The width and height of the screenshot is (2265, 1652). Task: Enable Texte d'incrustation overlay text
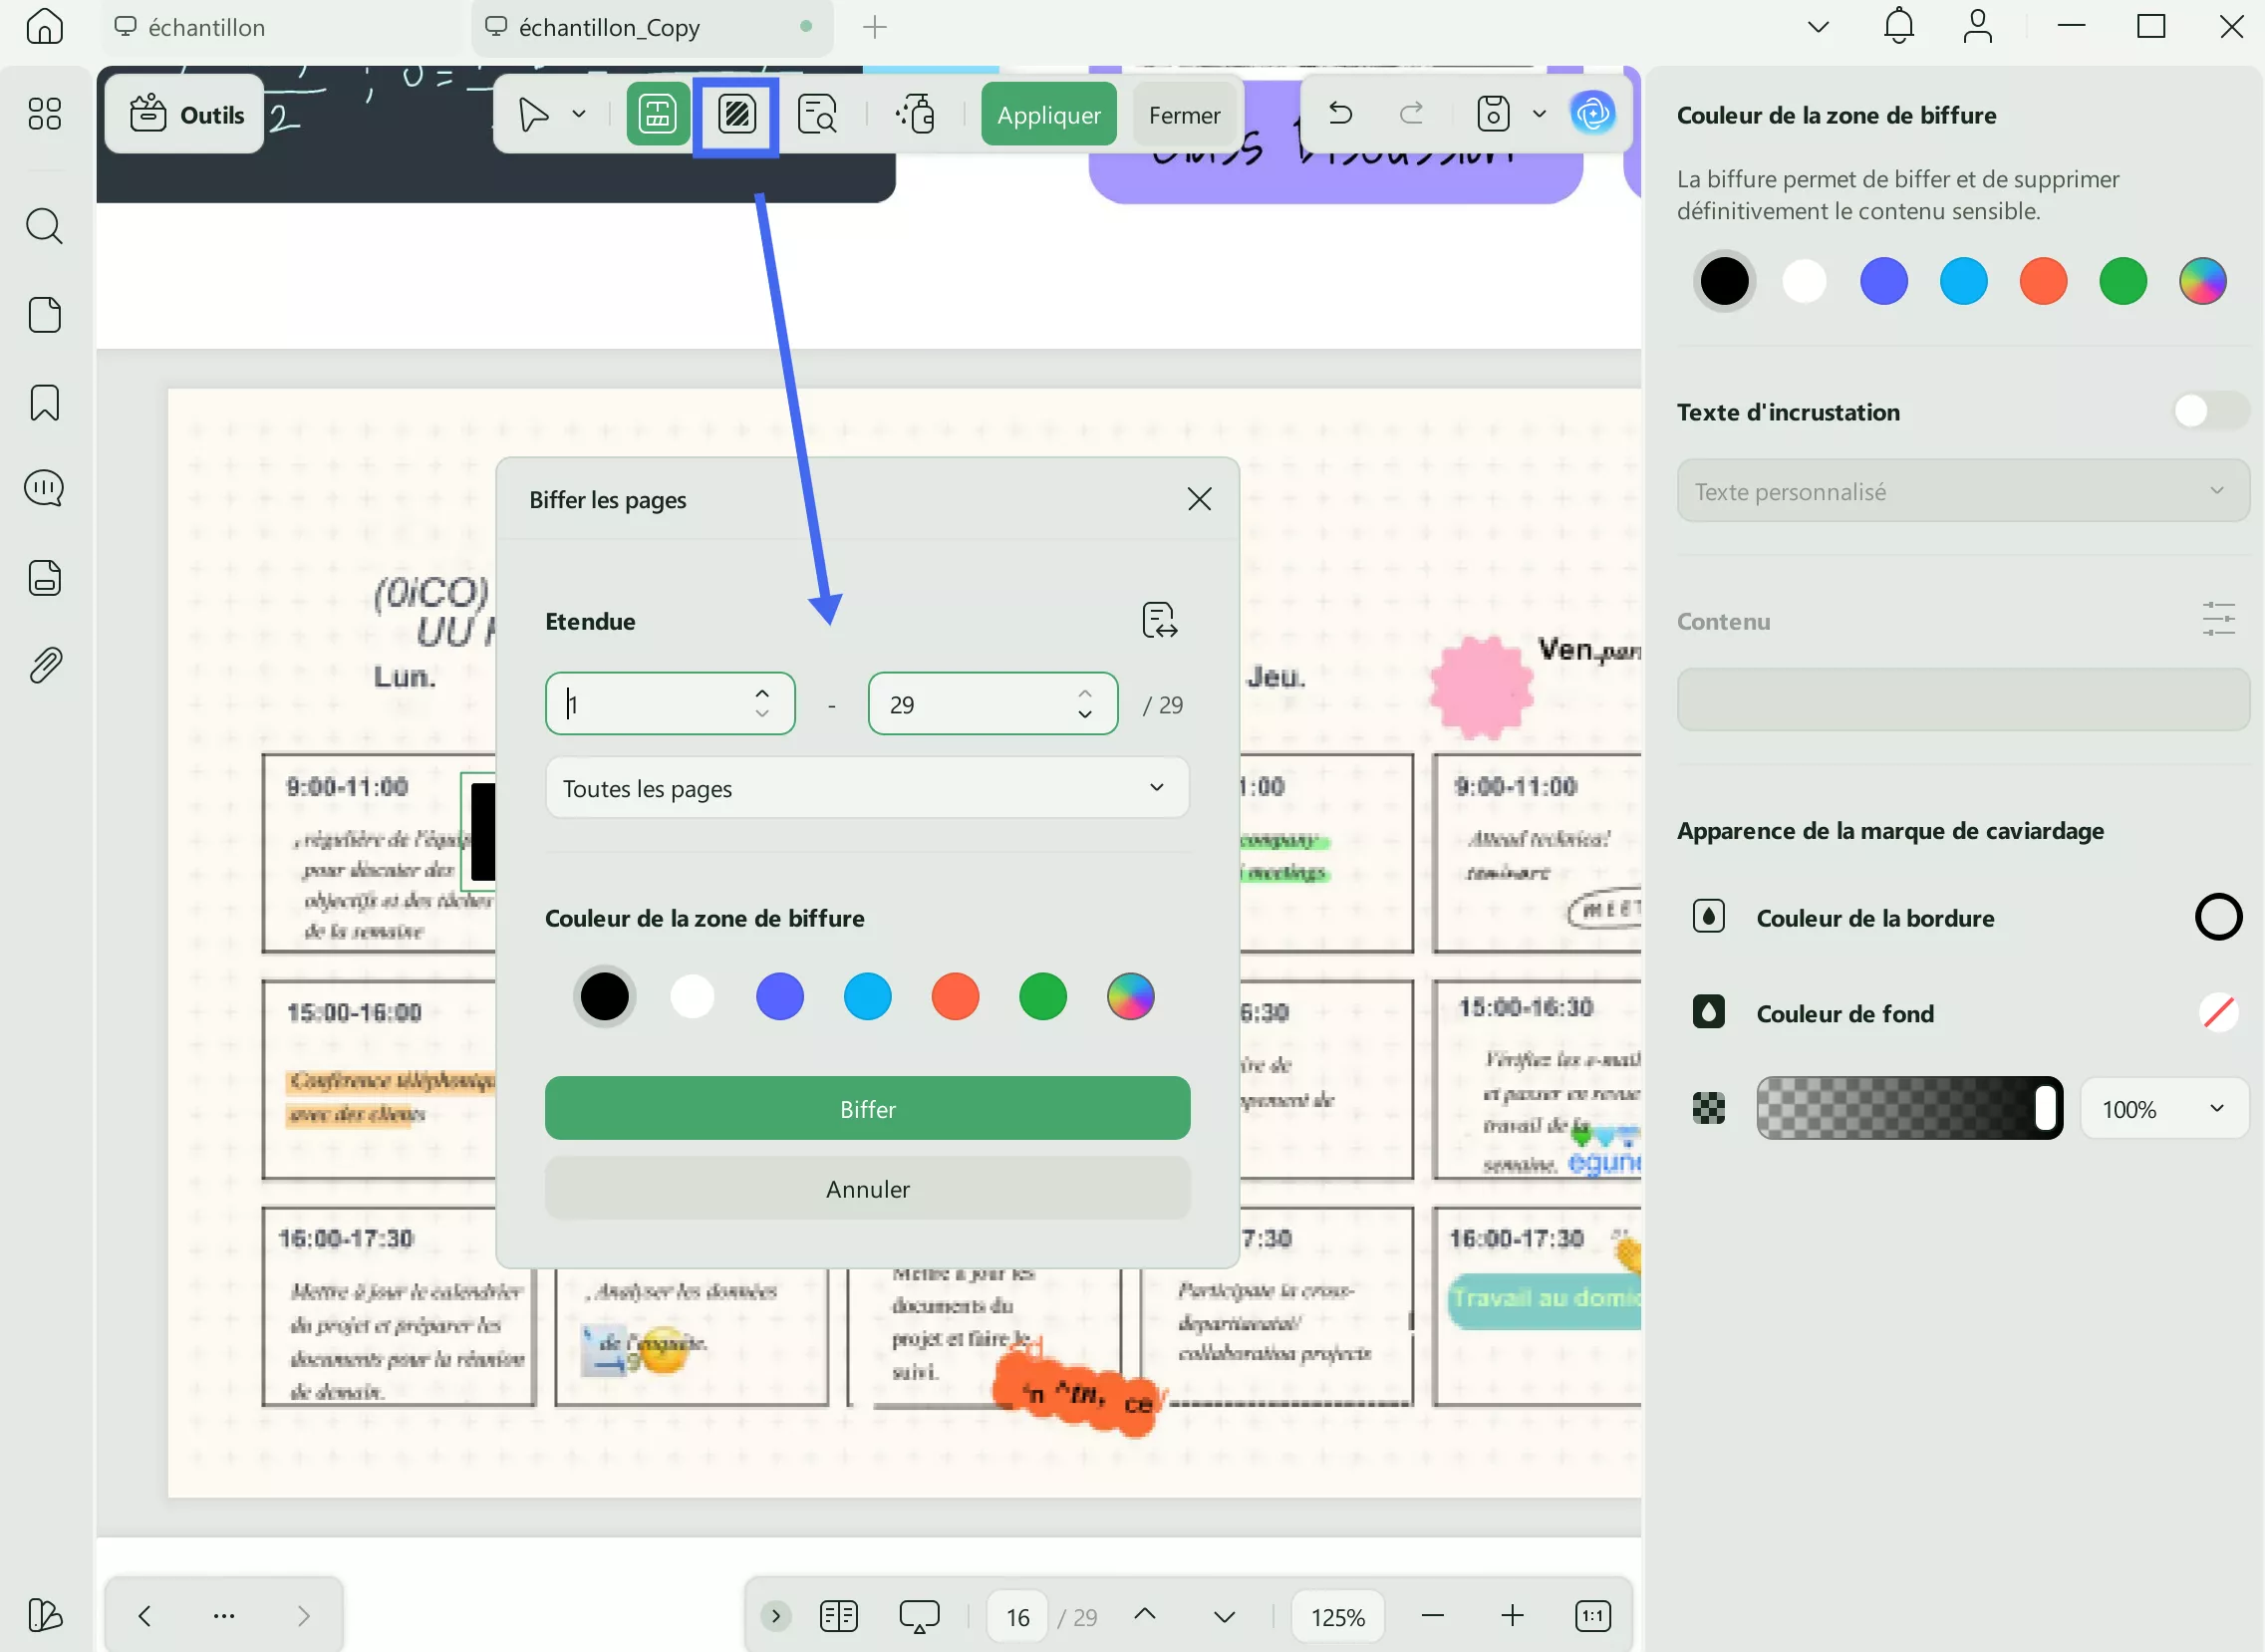[x=2211, y=410]
